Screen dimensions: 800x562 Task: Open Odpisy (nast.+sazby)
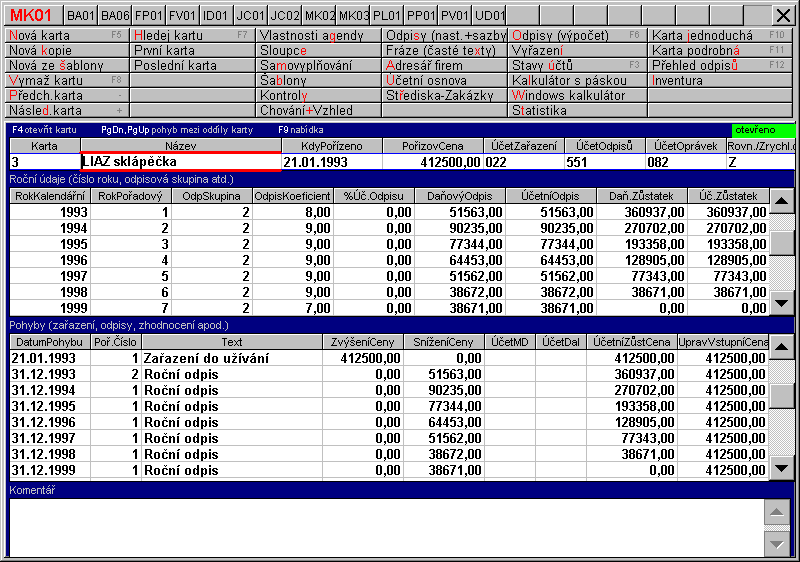tap(444, 35)
